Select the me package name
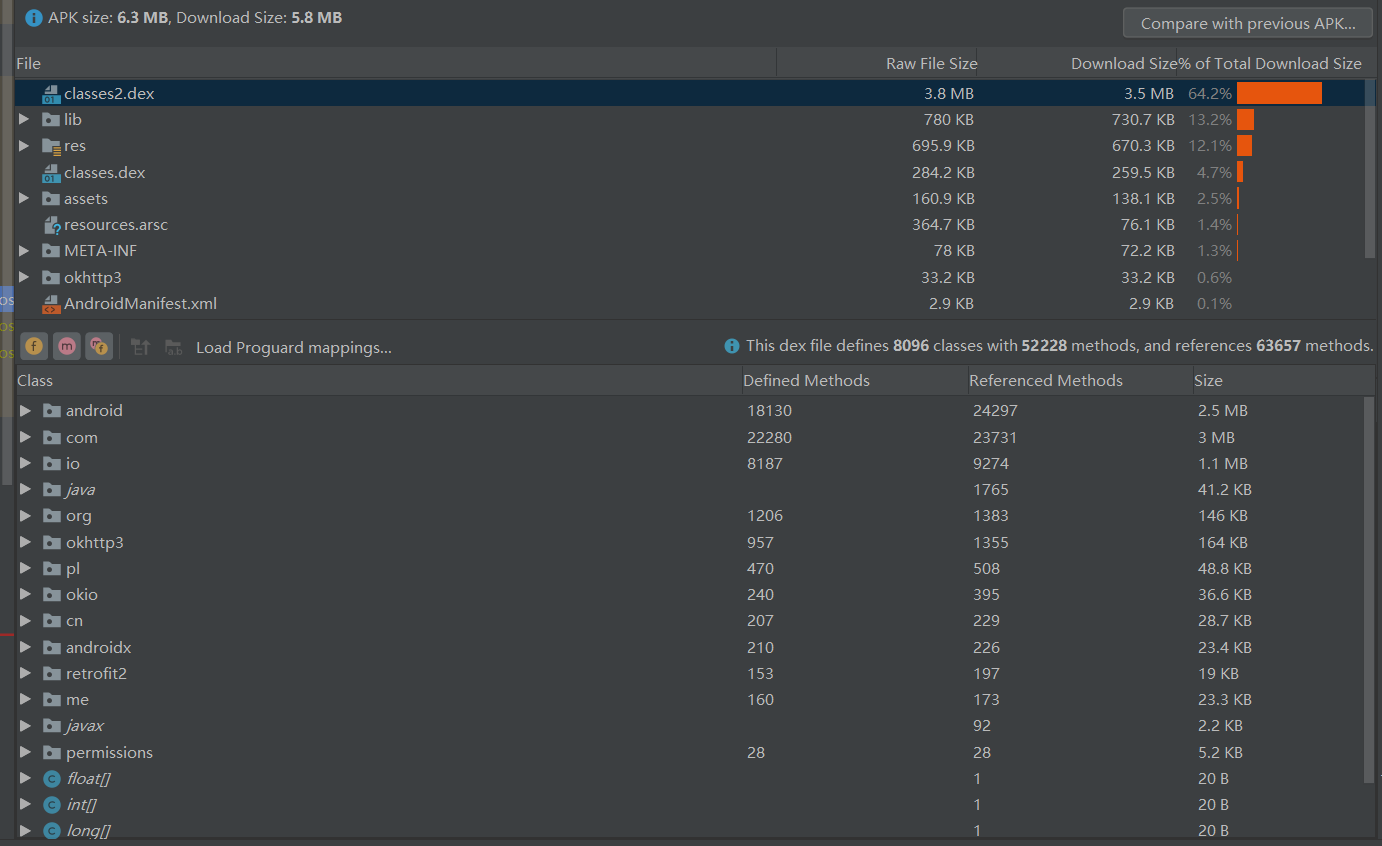This screenshot has height=846, width=1382. (77, 700)
